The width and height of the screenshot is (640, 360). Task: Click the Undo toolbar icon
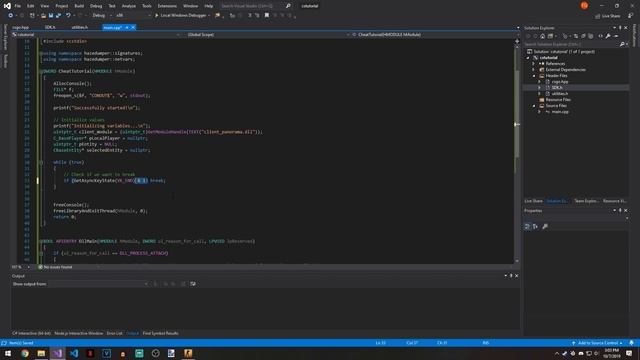point(68,16)
